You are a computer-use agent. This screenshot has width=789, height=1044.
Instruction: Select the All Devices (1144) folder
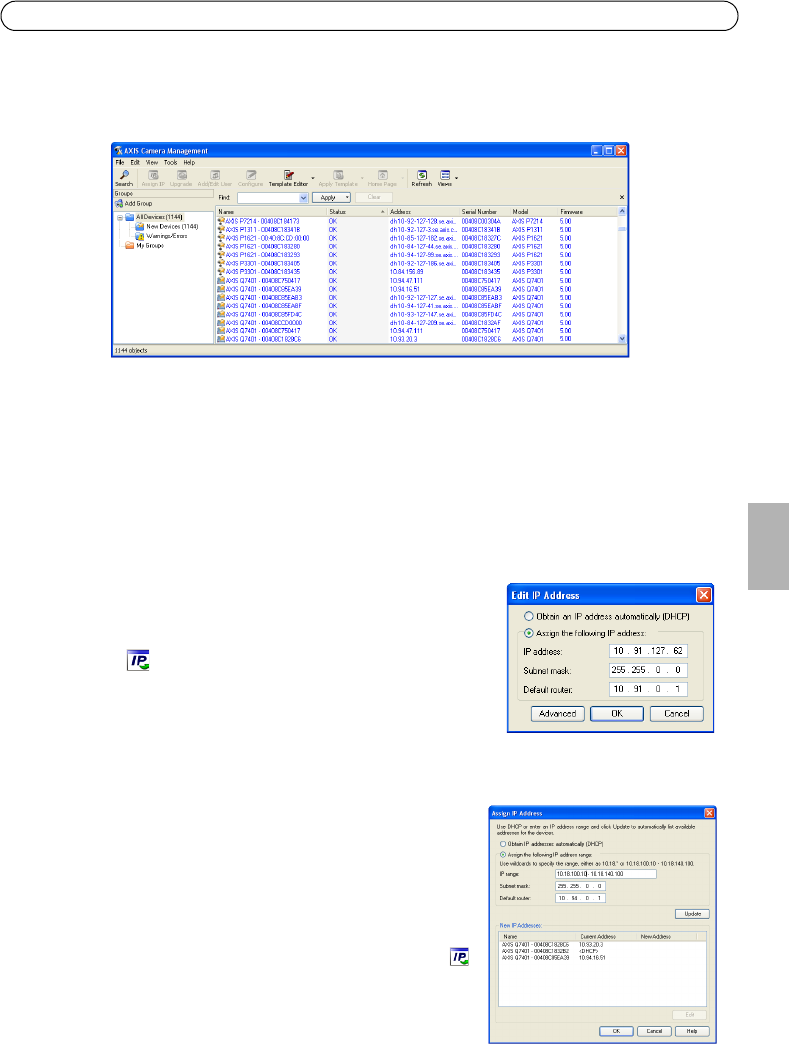(154, 217)
